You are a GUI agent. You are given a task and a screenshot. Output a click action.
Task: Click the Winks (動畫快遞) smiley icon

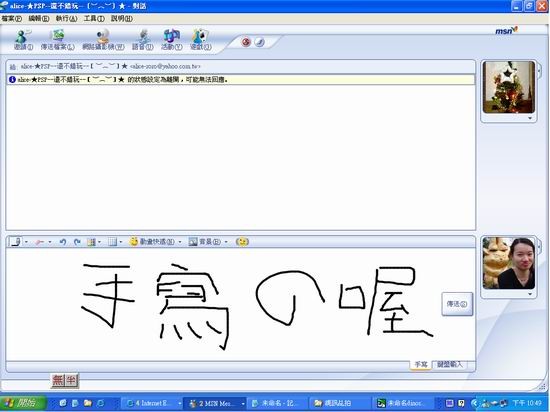133,242
